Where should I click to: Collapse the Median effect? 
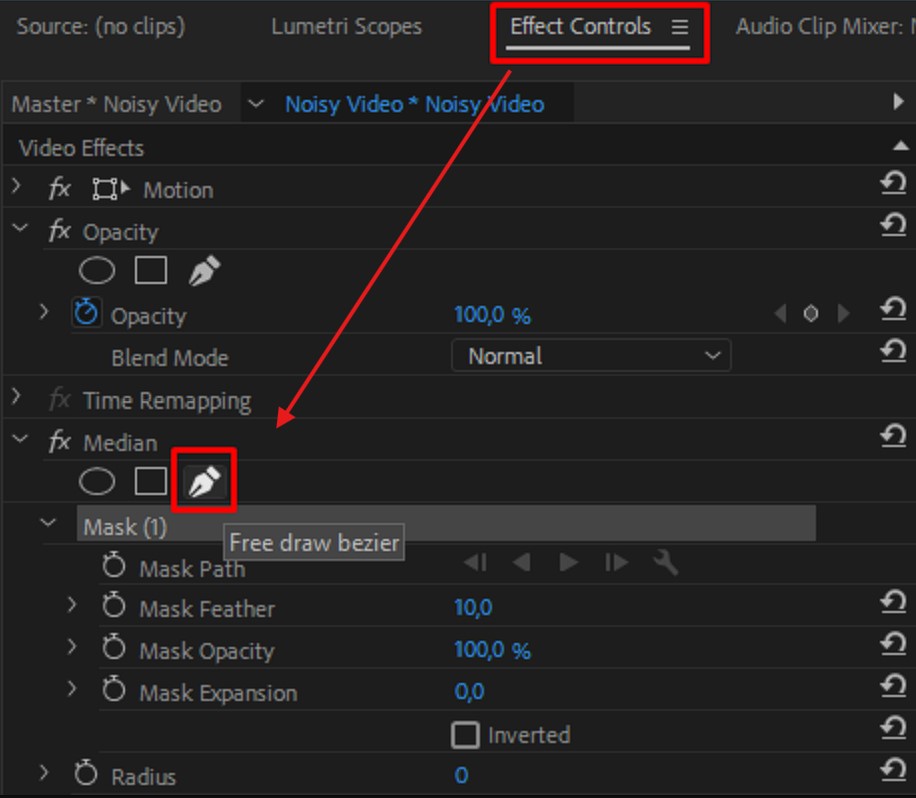(20, 439)
